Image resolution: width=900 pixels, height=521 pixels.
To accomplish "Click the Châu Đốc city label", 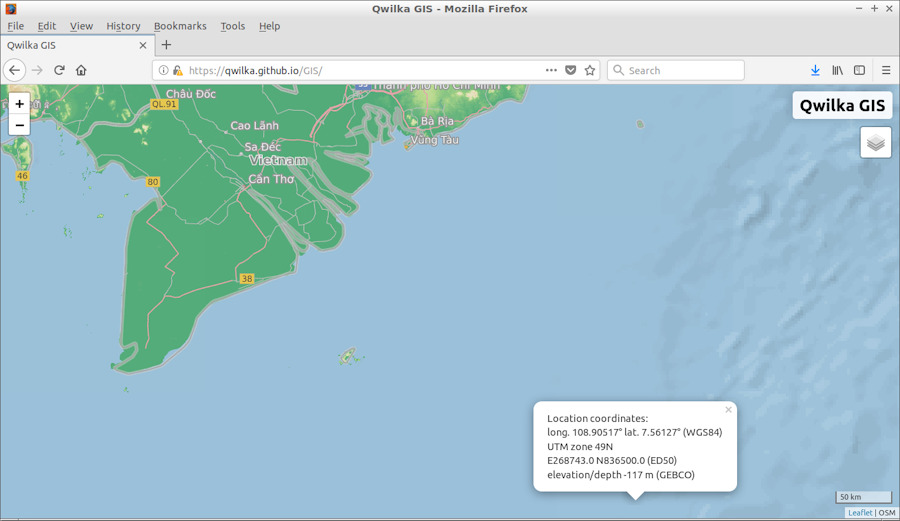I will [191, 94].
